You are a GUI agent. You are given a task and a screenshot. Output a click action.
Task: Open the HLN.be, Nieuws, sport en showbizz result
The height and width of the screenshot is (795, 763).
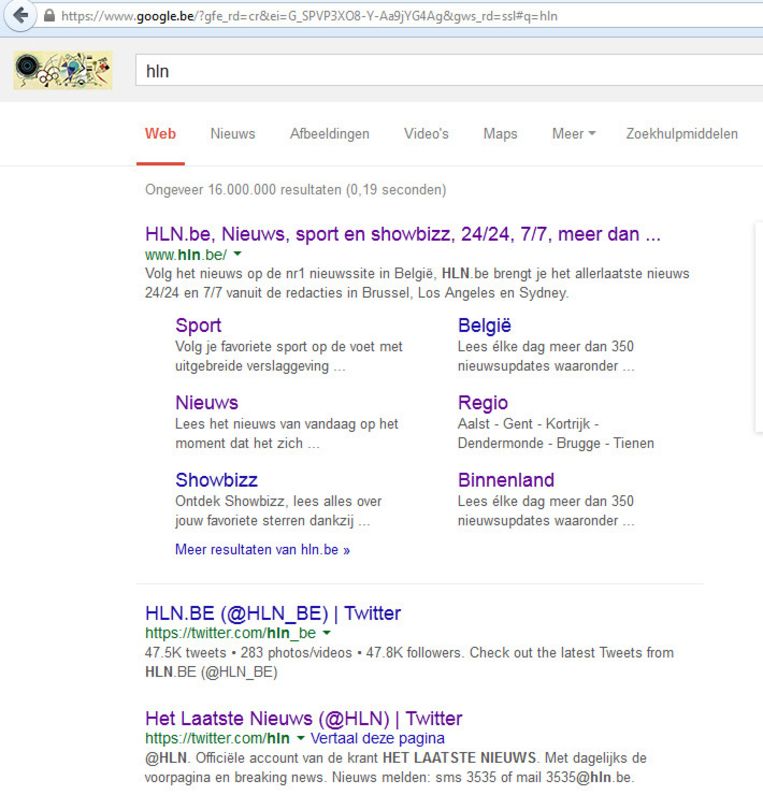coord(403,234)
